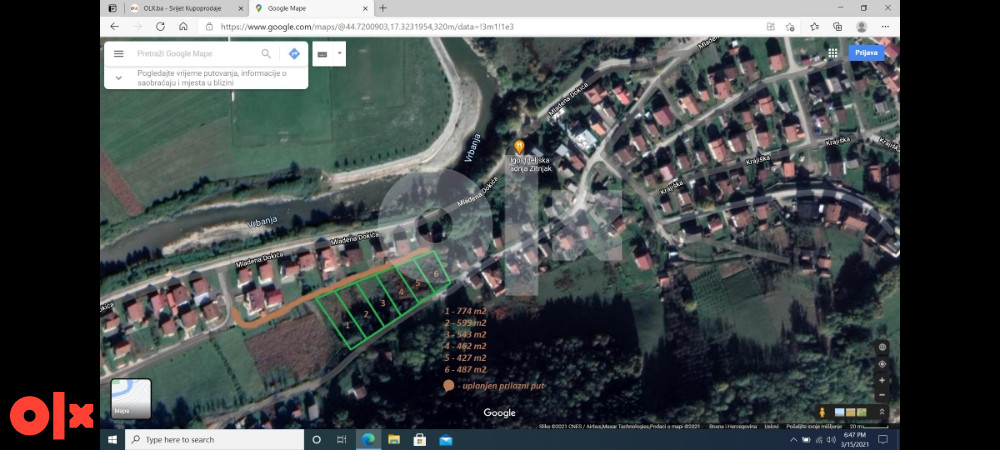This screenshot has height=450, width=1000.
Task: Show your location on the map
Action: tap(882, 364)
